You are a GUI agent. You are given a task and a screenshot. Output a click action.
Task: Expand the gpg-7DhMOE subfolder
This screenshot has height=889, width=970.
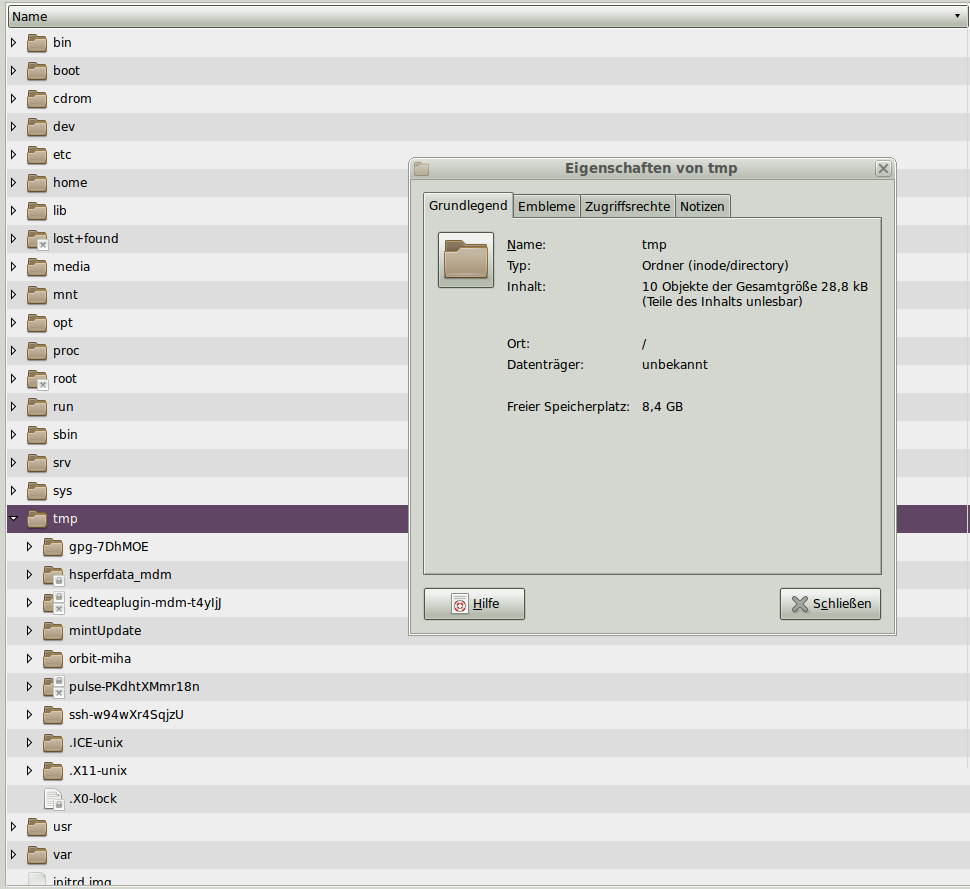[29, 547]
